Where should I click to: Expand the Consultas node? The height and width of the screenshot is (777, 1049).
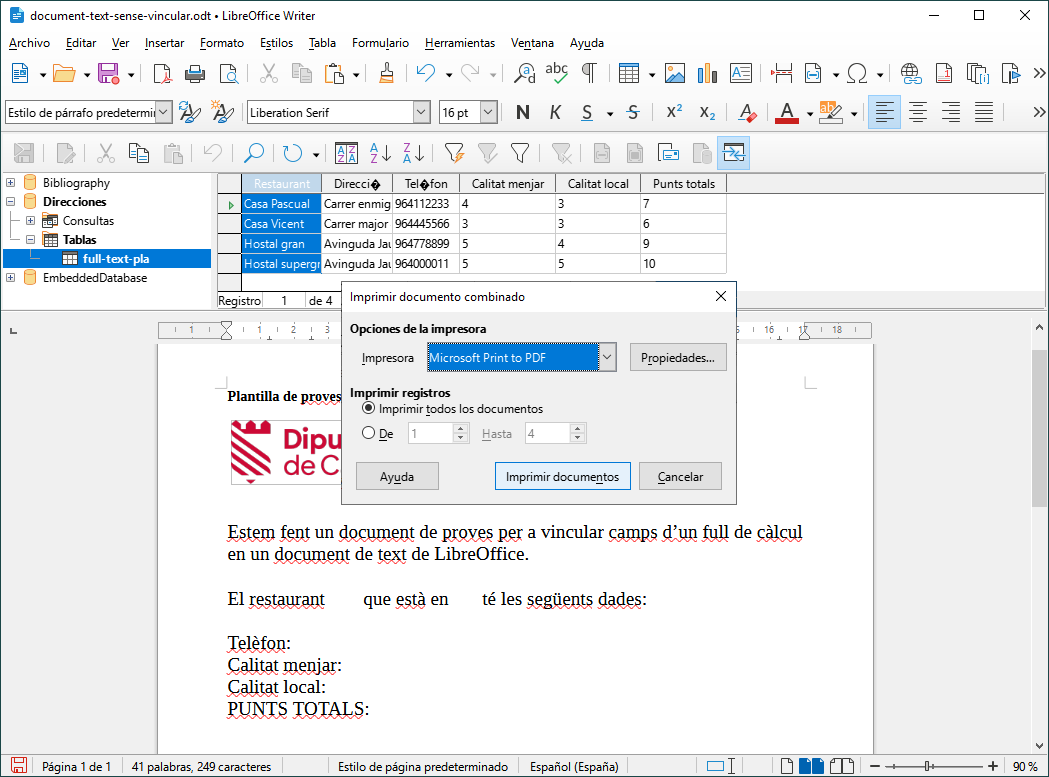pyautogui.click(x=30, y=220)
